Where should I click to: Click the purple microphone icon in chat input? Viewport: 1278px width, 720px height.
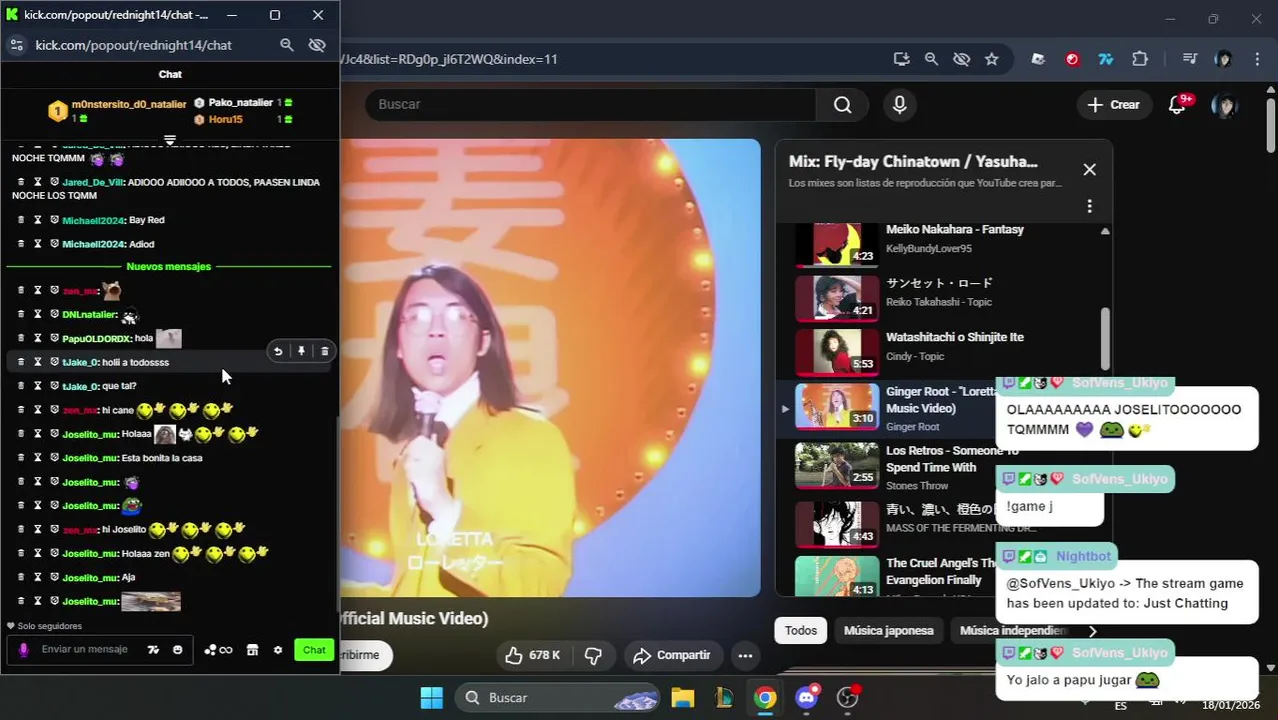click(23, 650)
